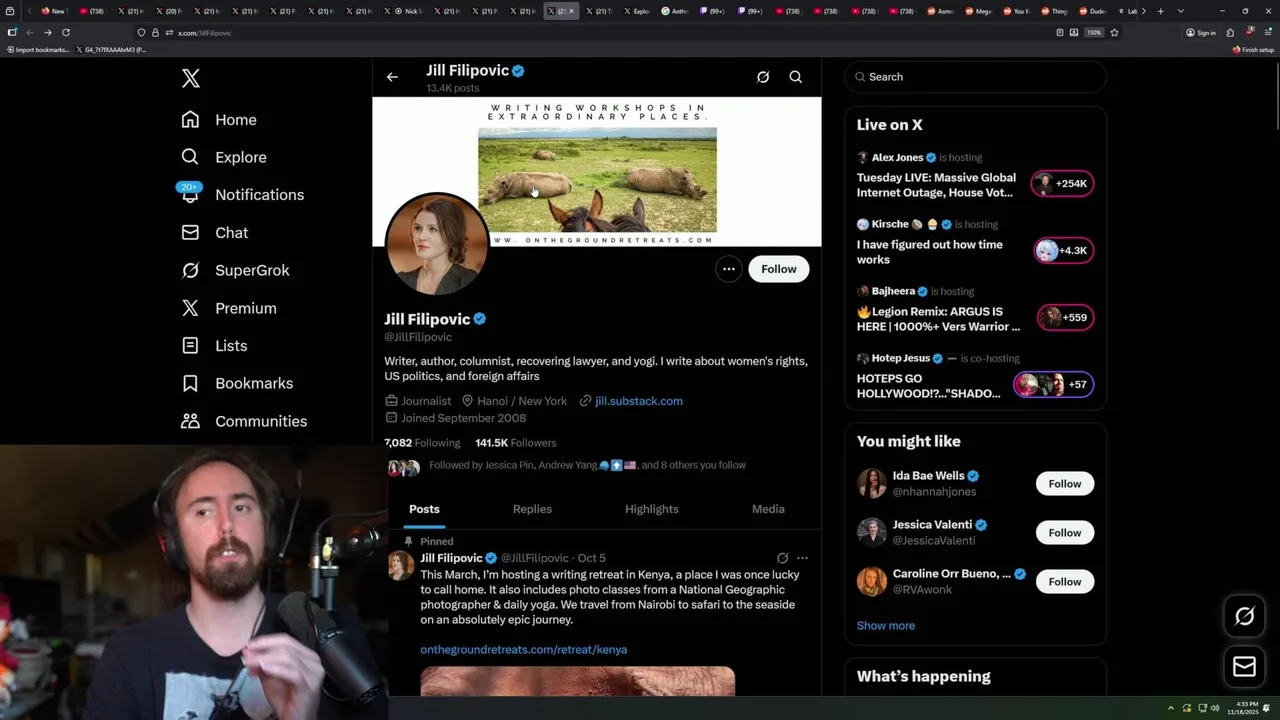Open Jill Filipovic profile picture
The width and height of the screenshot is (1280, 720).
[437, 243]
